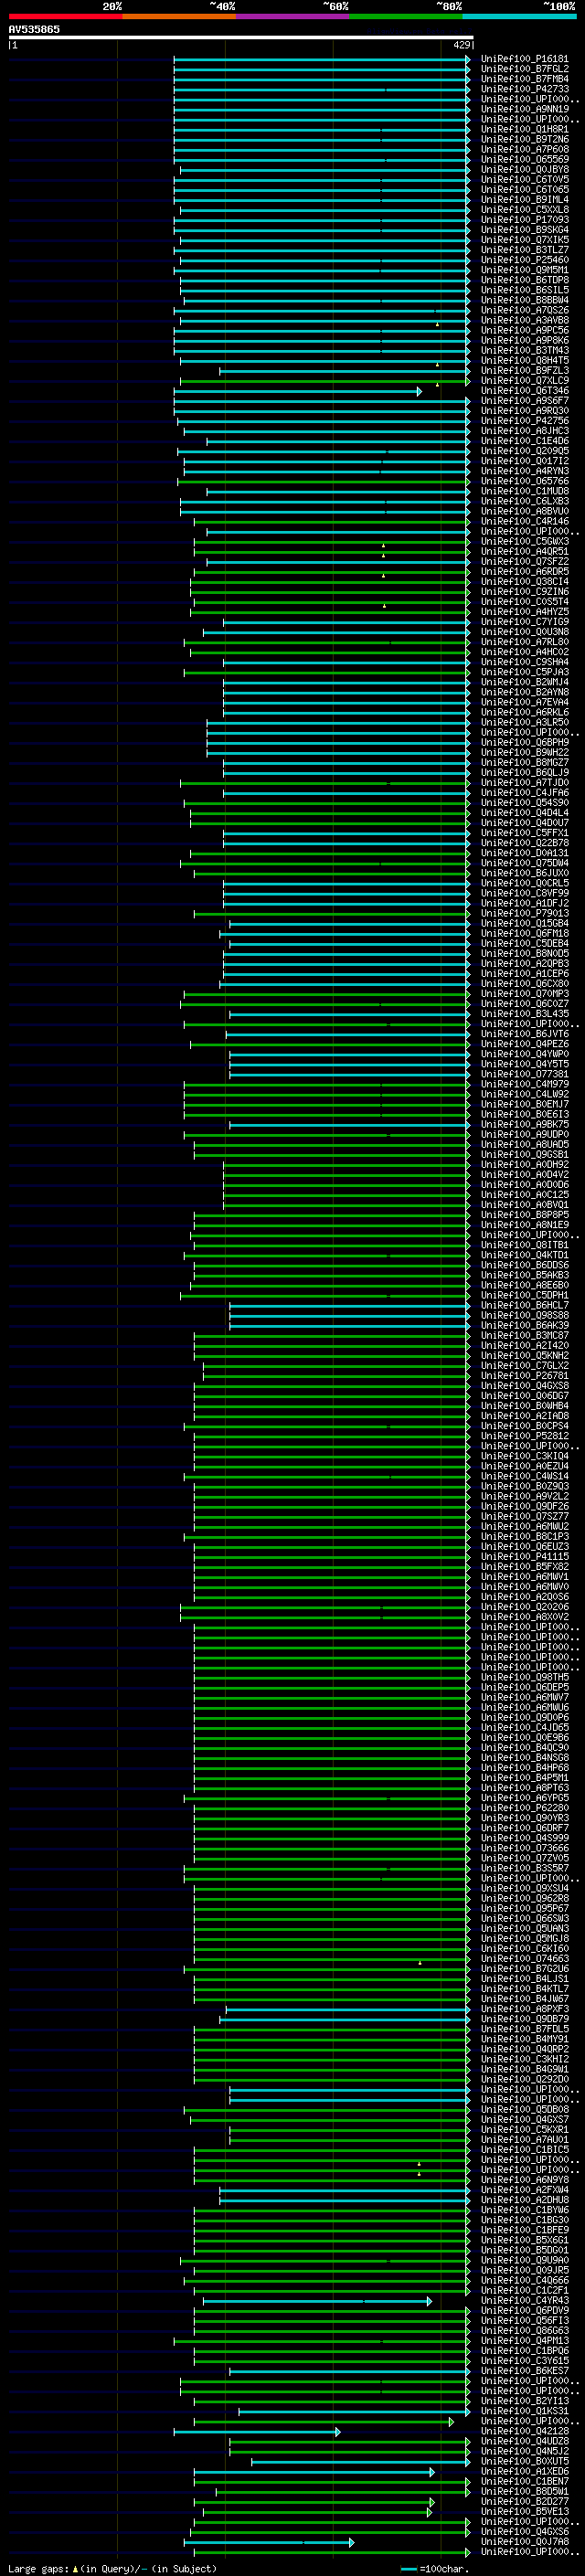
Task: Select the UniRef100_Q8ITB1 label
Action: tap(524, 1244)
